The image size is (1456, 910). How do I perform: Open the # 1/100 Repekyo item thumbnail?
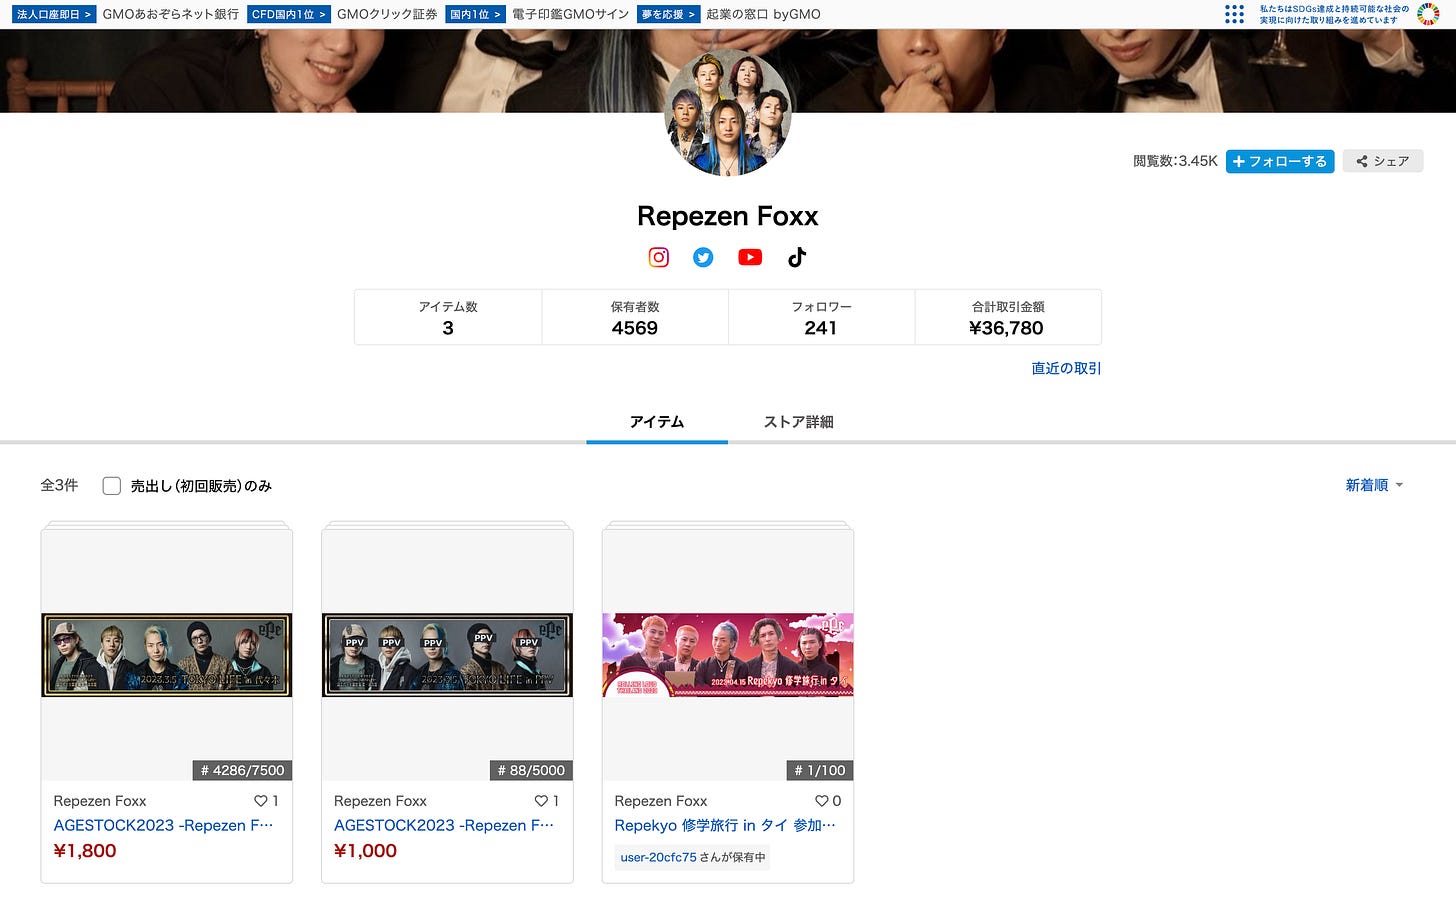[728, 655]
